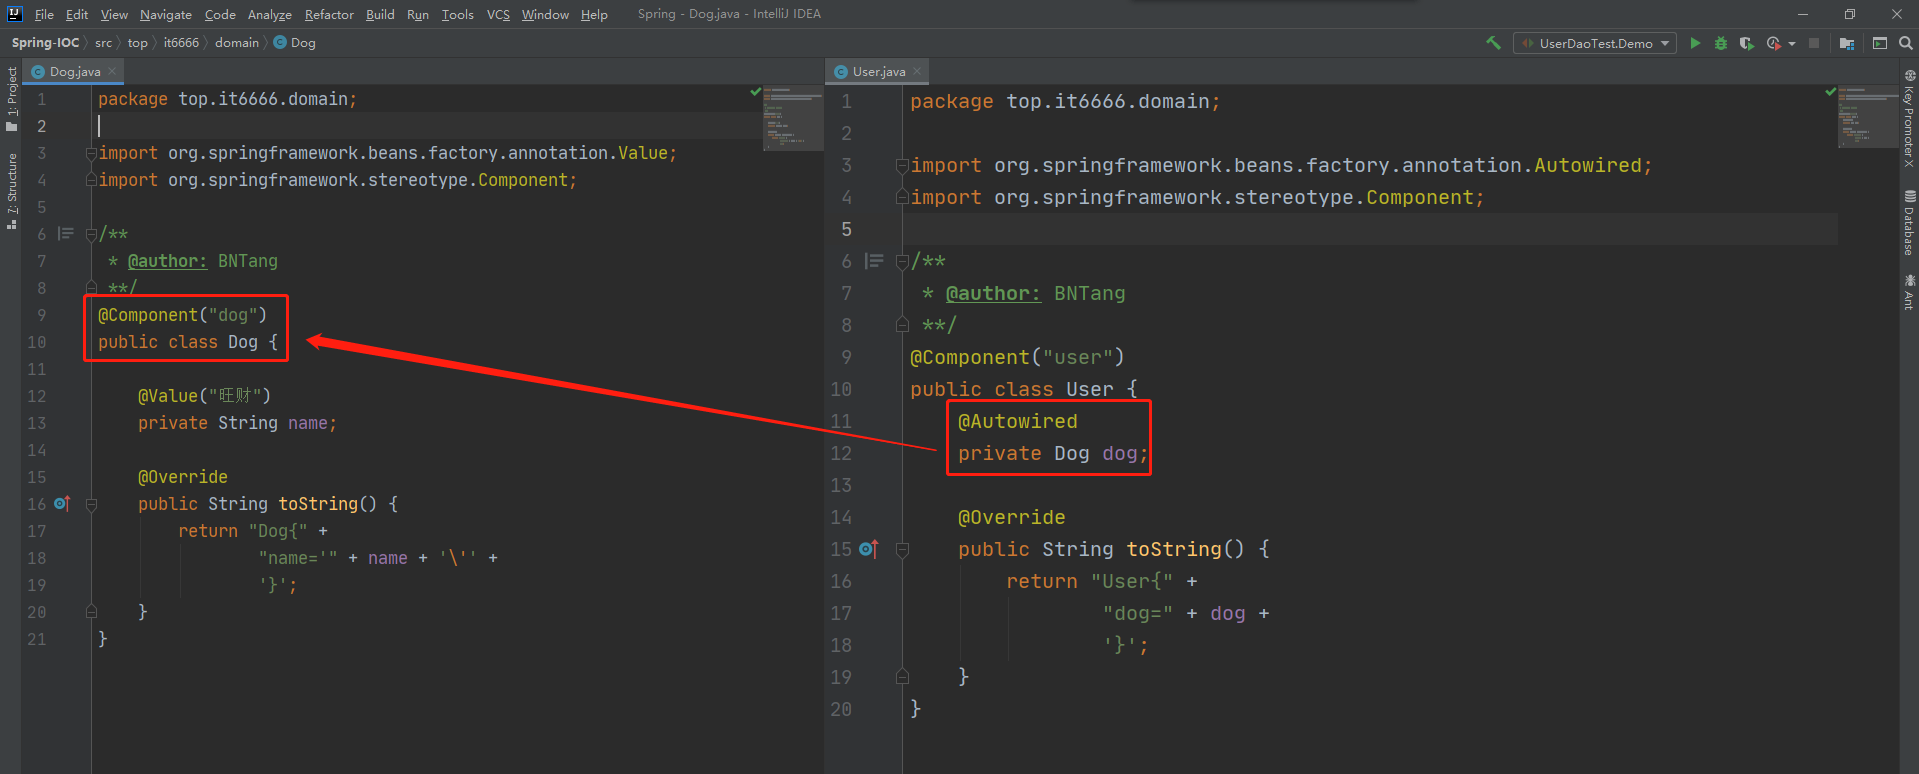Viewport: 1919px width, 774px height.
Task: Open the Tools menu
Action: click(x=458, y=14)
